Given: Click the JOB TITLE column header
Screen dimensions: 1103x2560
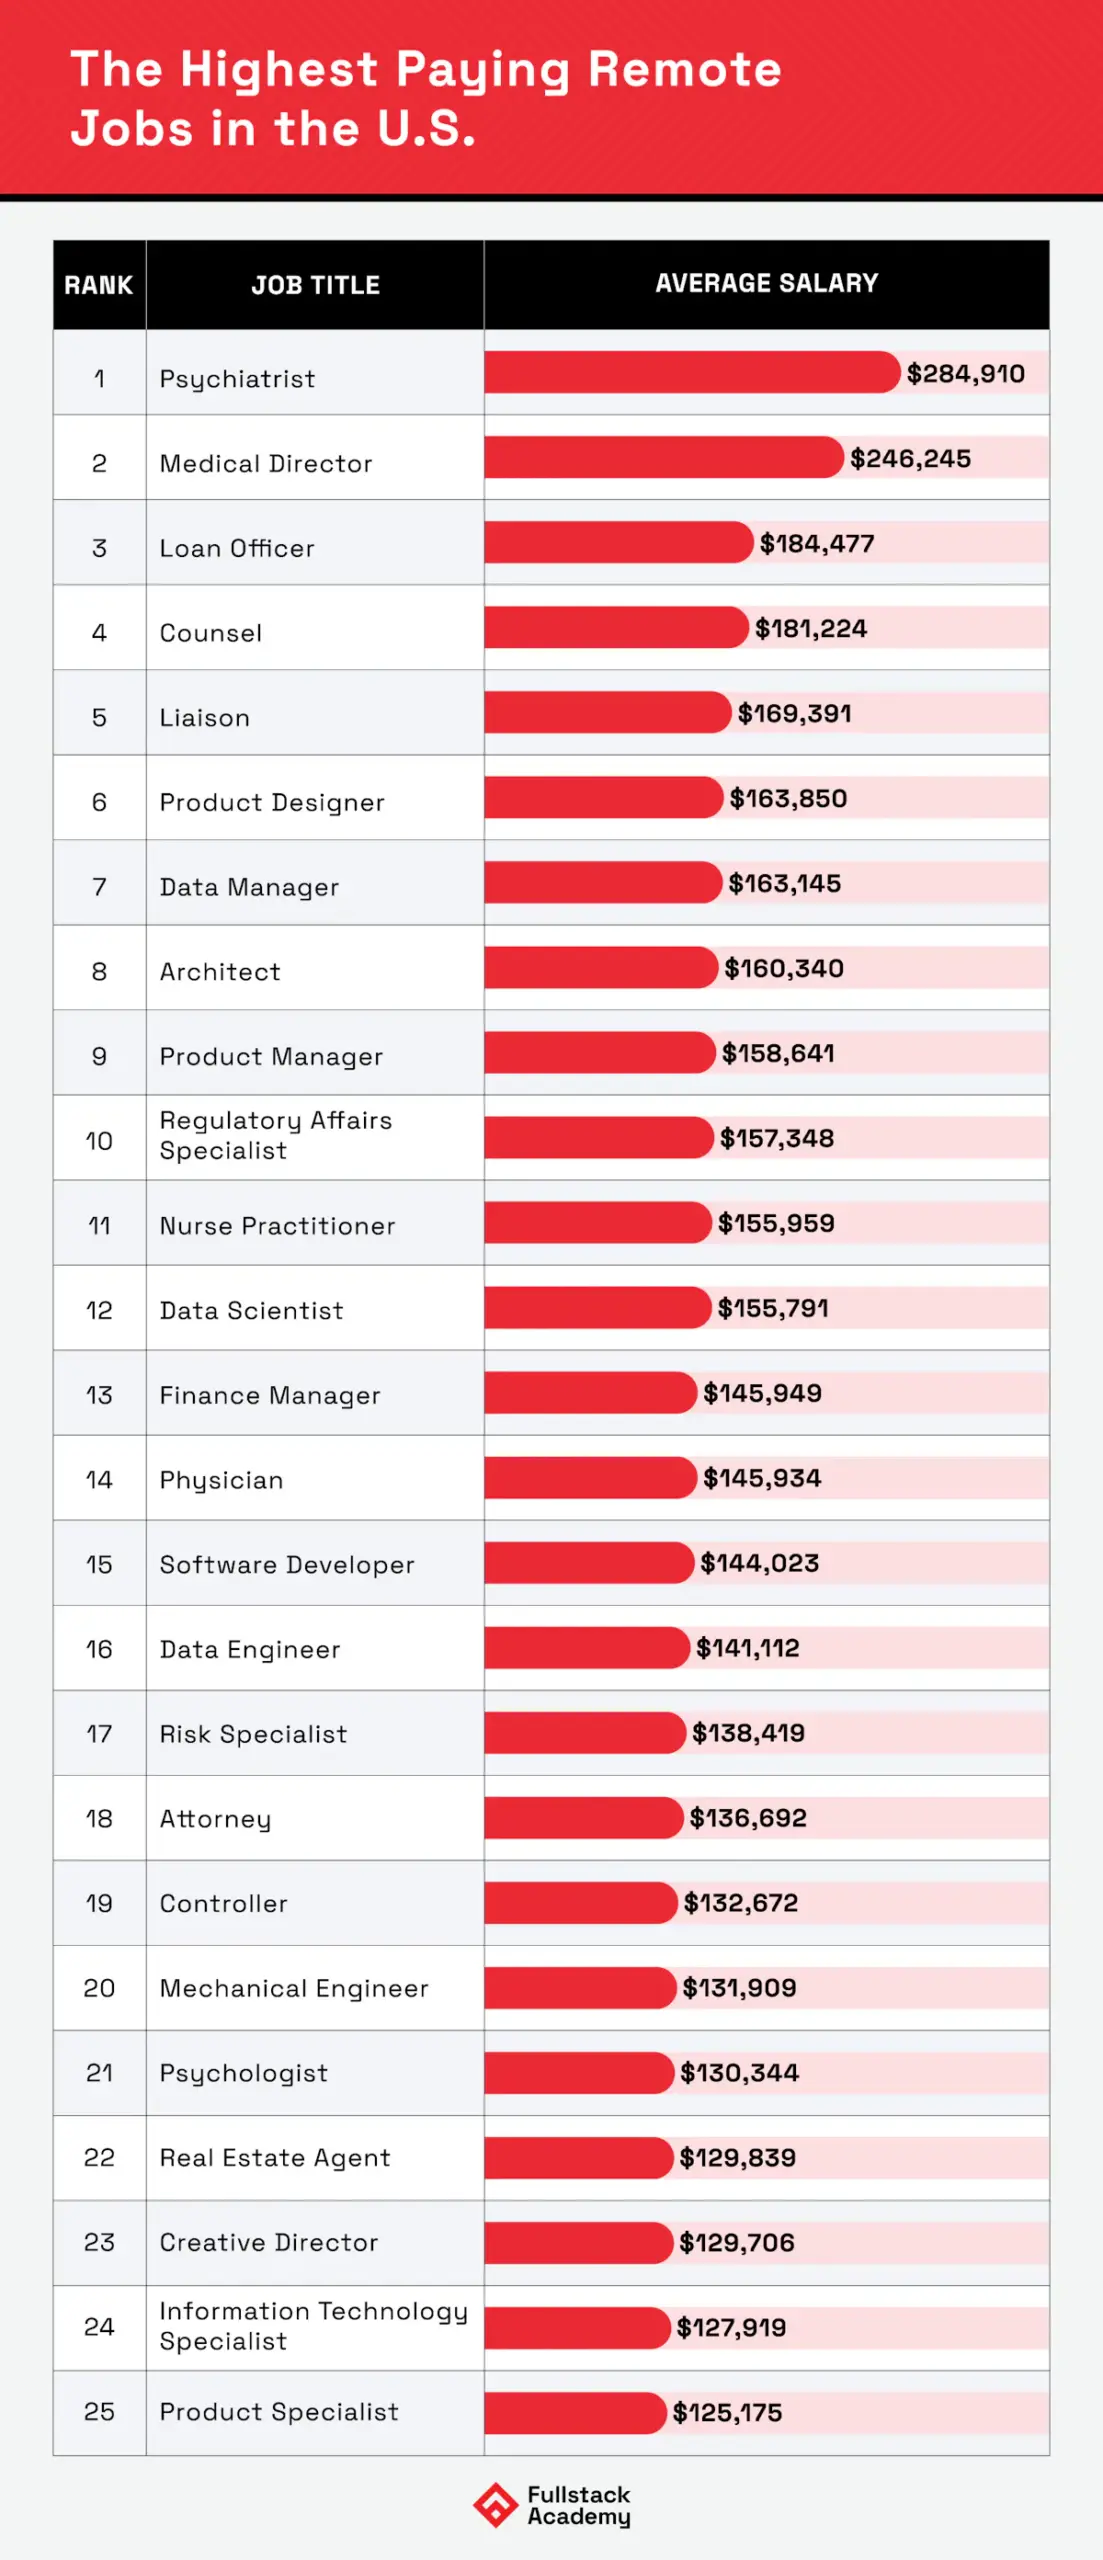Looking at the screenshot, I should 315,285.
